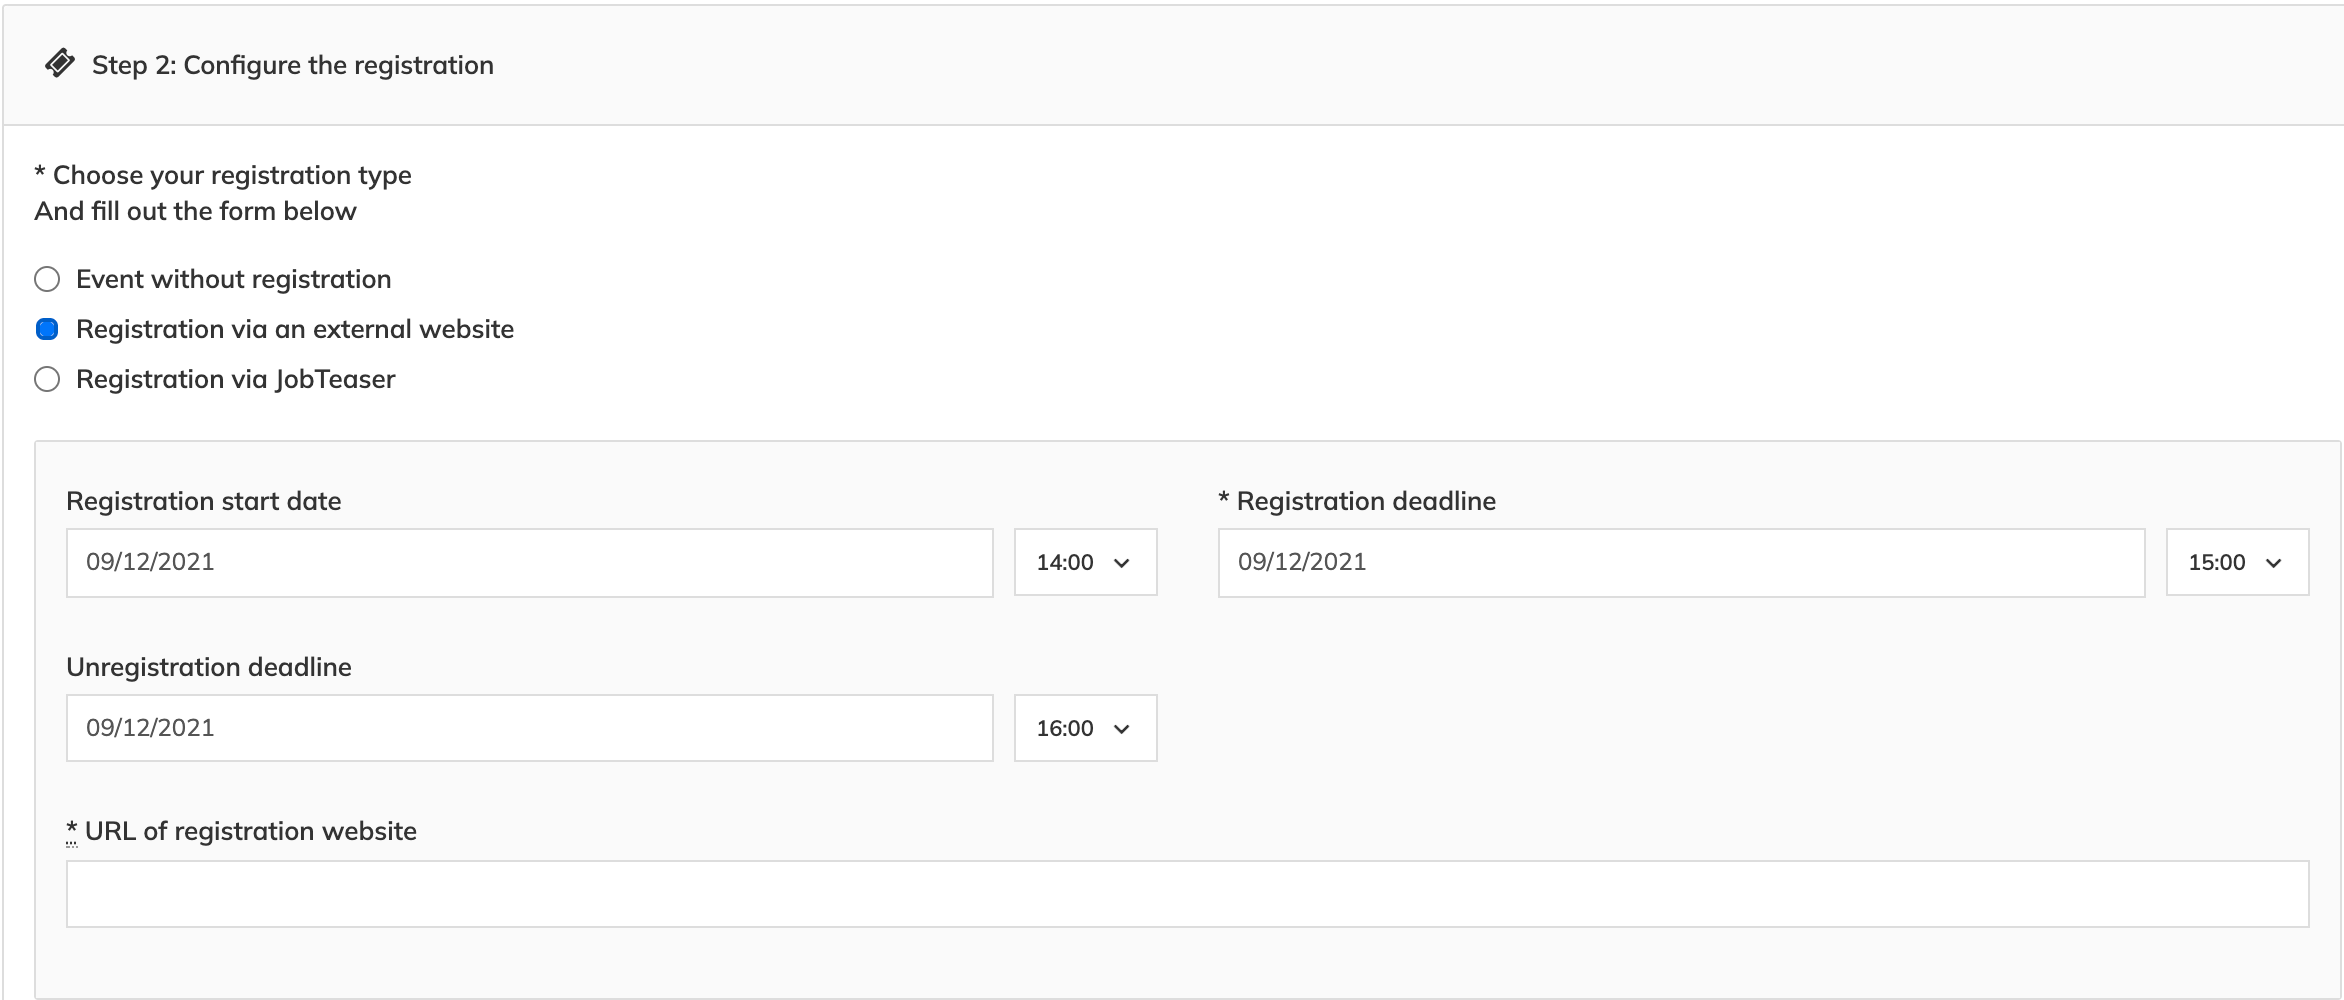Open the 16:00 unregistration time dropdown
Viewport: 2344px width, 1000px height.
pyautogui.click(x=1085, y=728)
